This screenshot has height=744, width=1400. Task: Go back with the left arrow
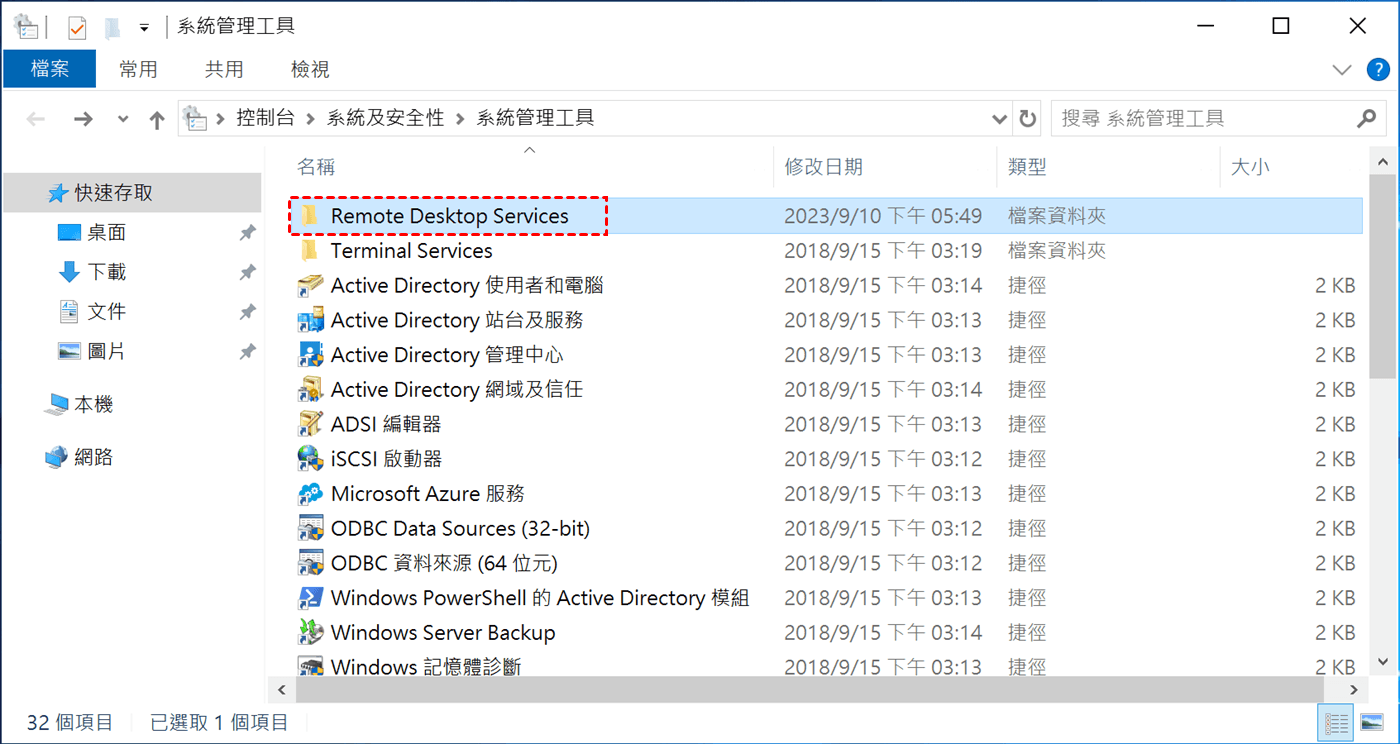(36, 119)
